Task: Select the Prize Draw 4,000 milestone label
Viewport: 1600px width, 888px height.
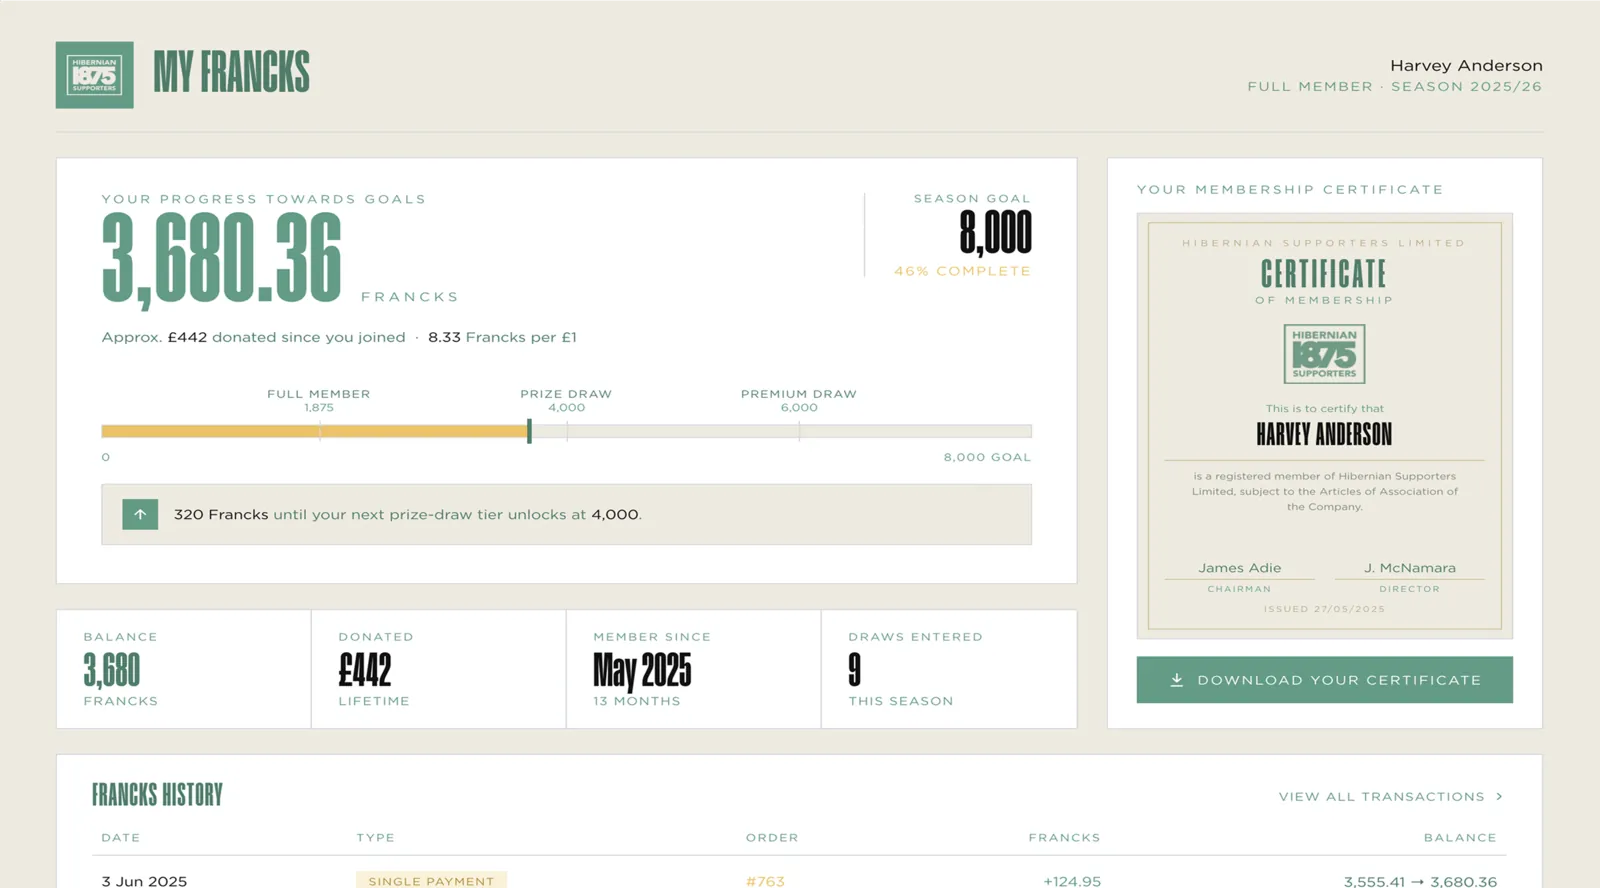Action: coord(566,400)
